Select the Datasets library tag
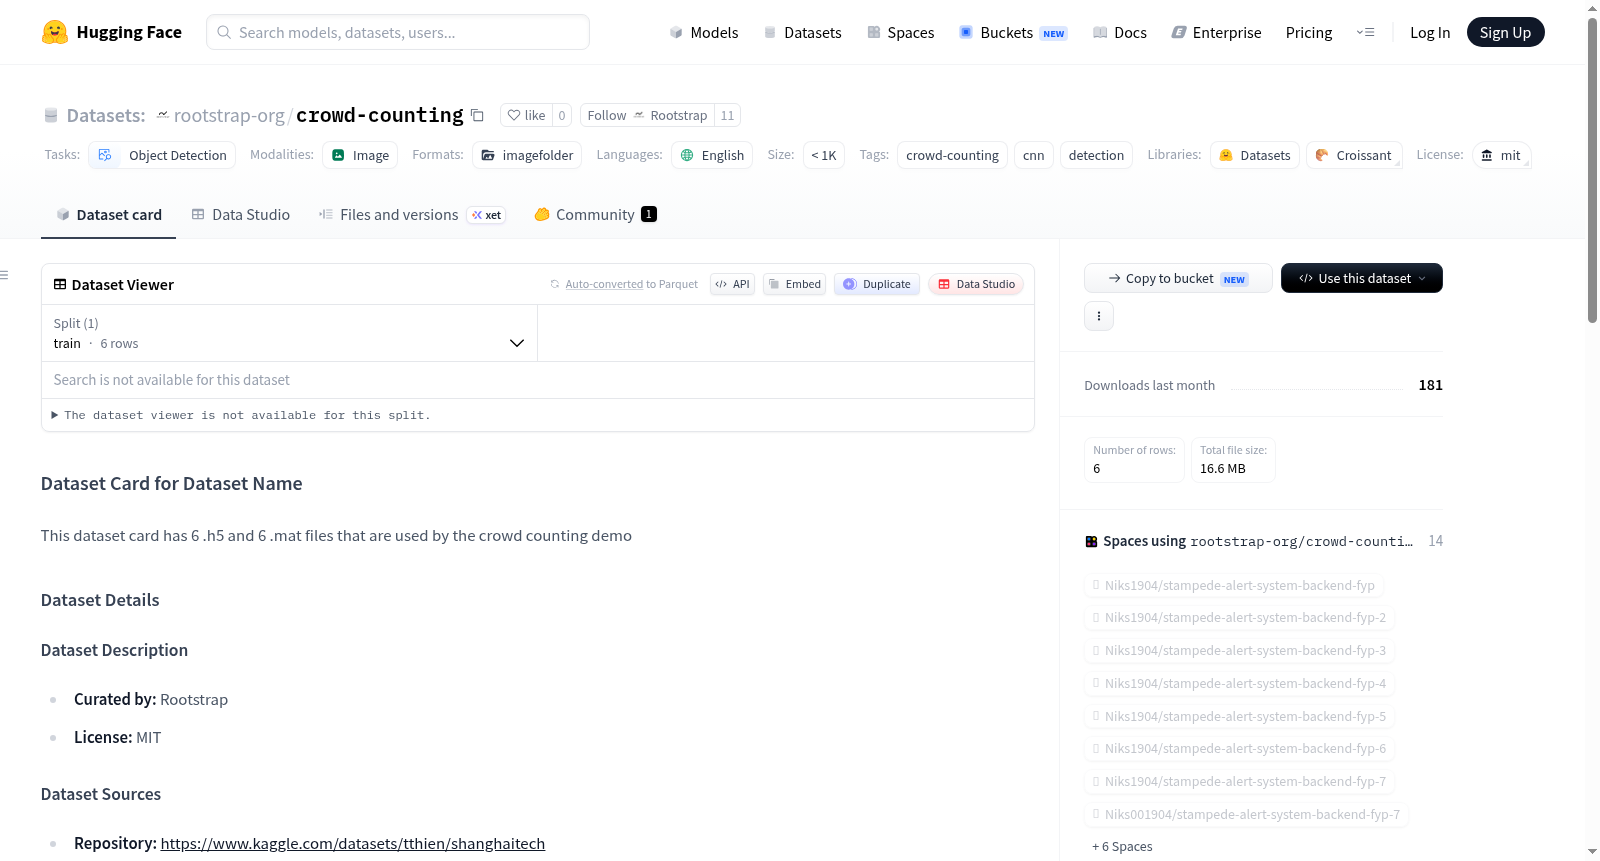The width and height of the screenshot is (1600, 861). pos(1255,155)
